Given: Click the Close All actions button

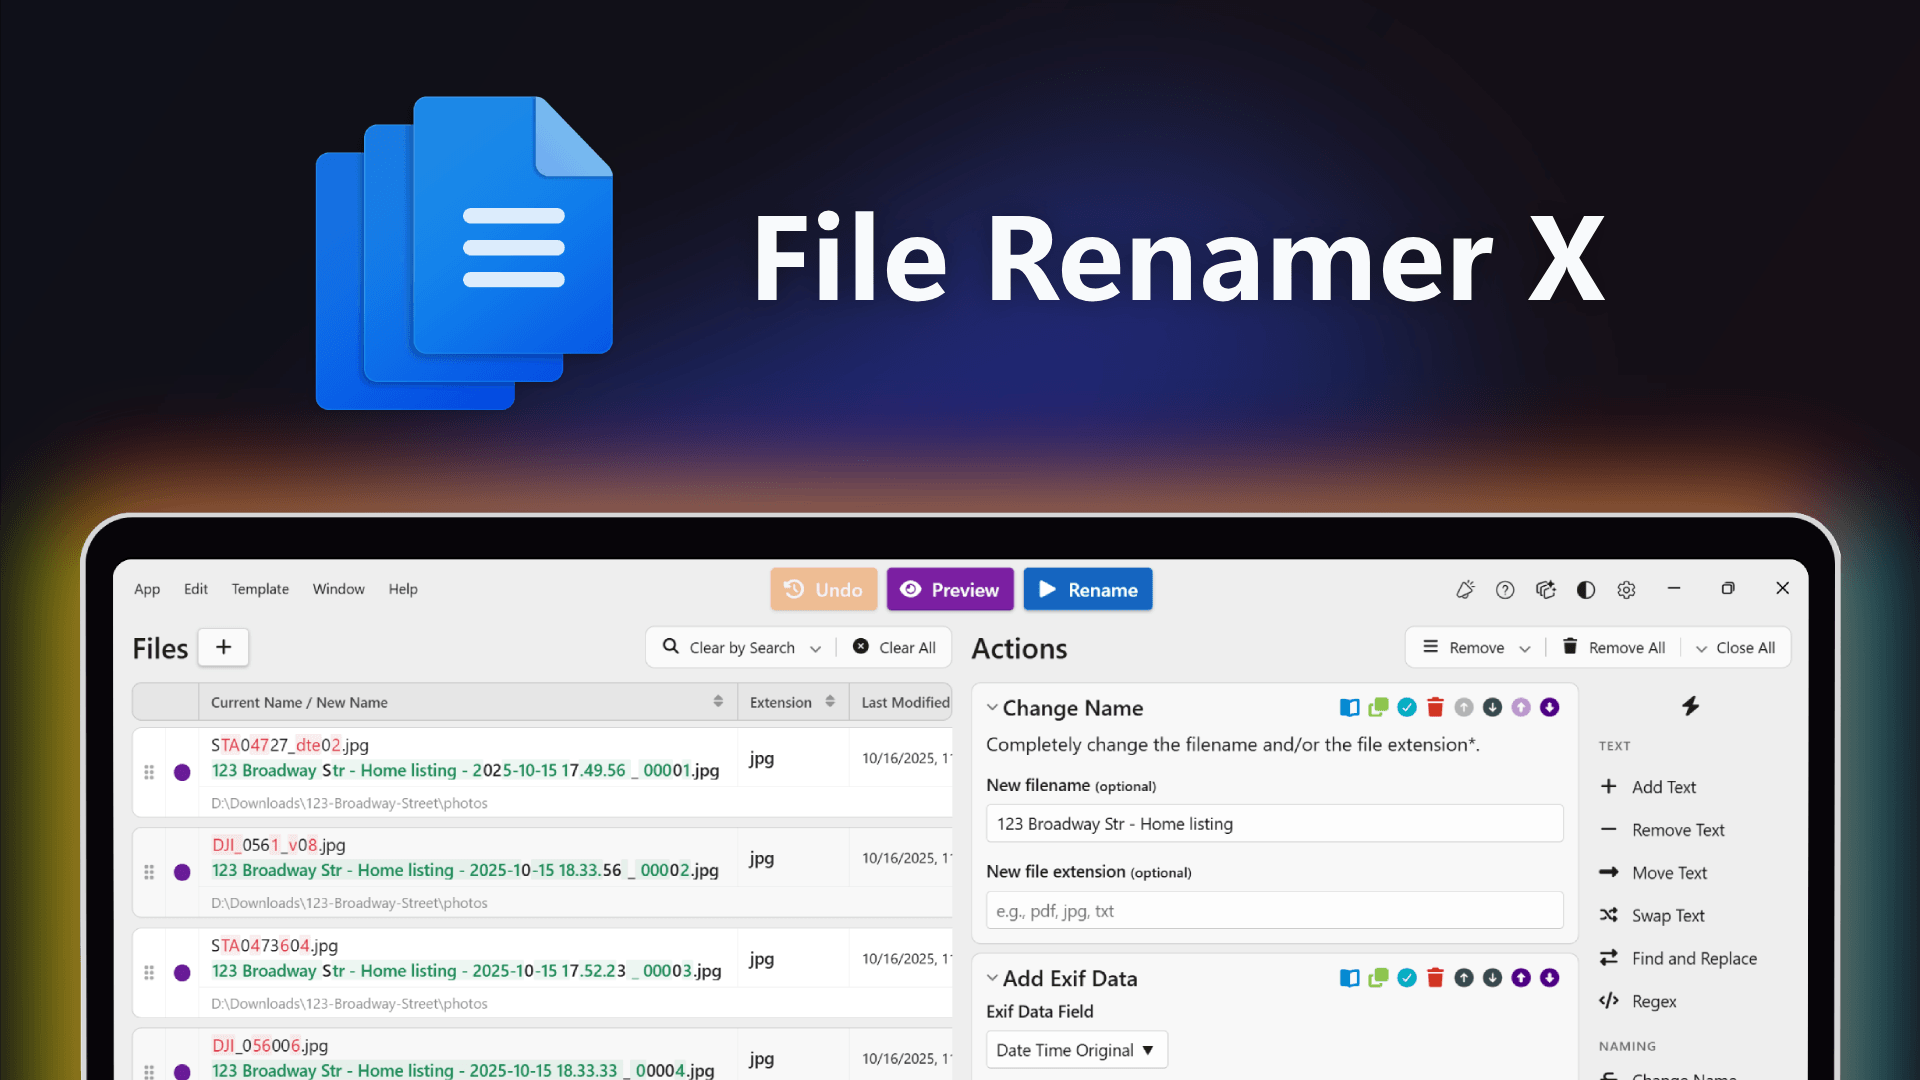Looking at the screenshot, I should [1735, 648].
